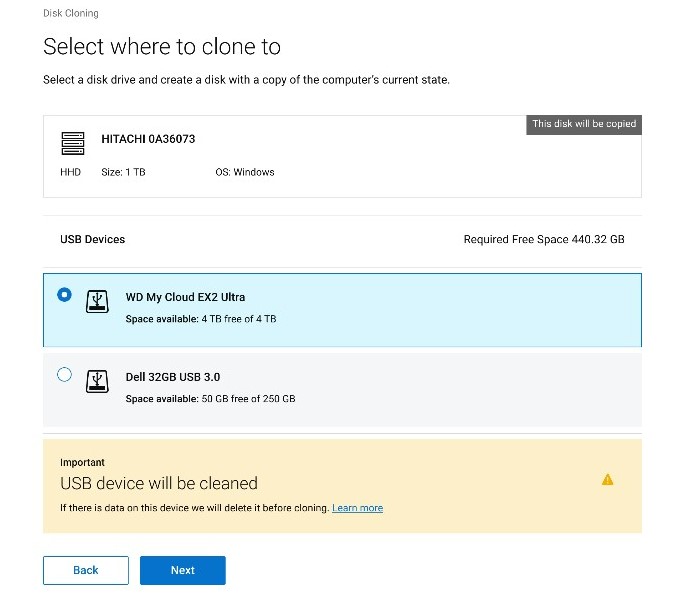Click the 'This disk will be copied' badge

(584, 124)
